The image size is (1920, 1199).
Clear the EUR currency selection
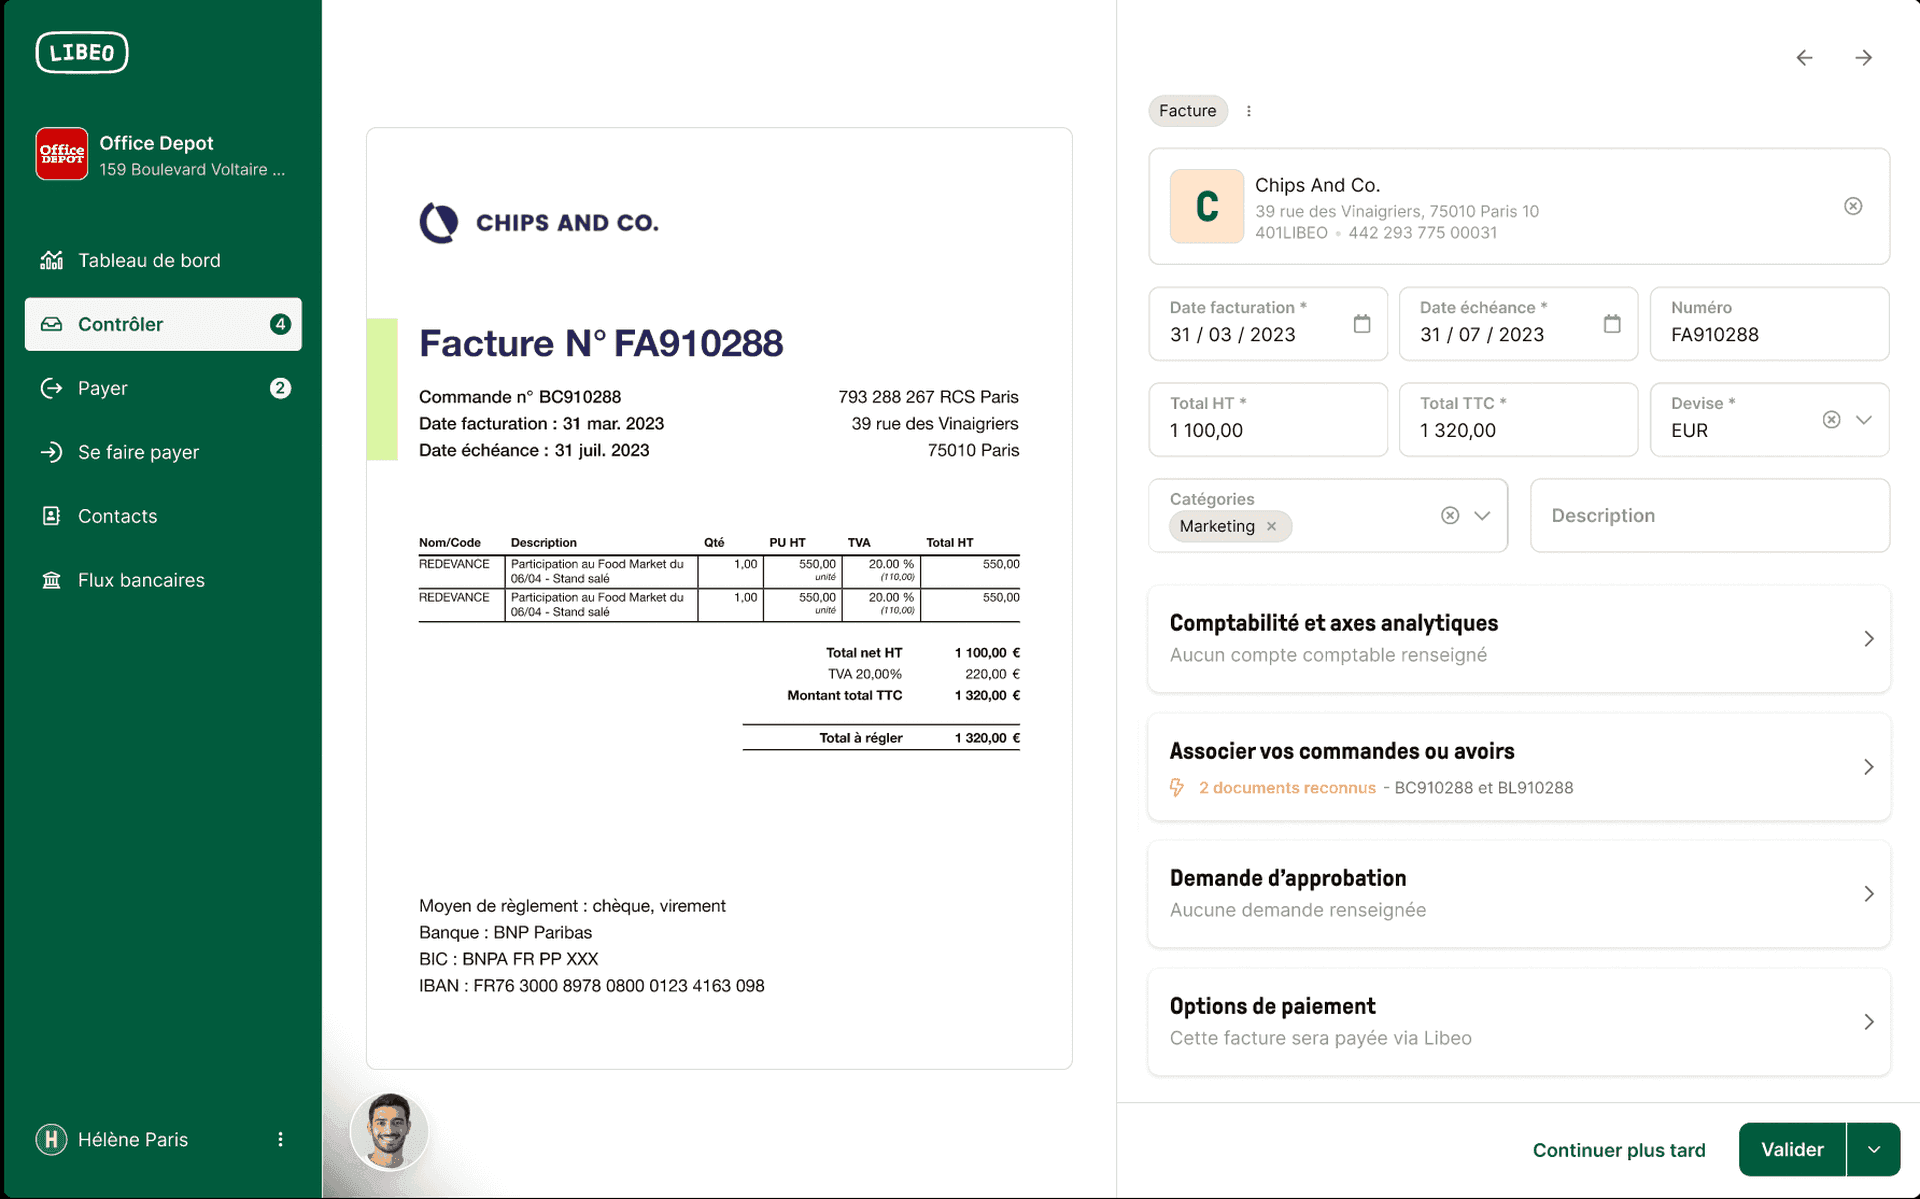tap(1832, 419)
